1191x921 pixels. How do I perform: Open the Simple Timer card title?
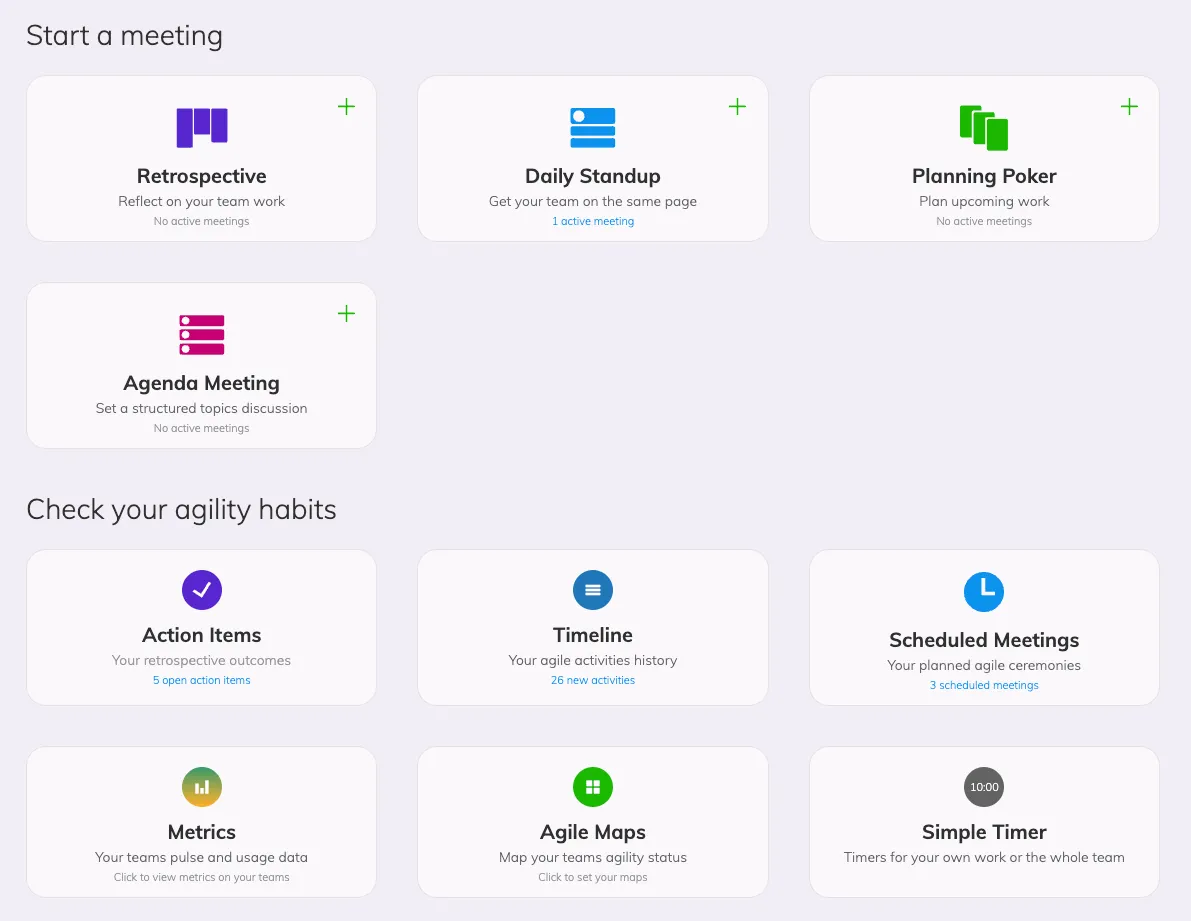point(984,832)
